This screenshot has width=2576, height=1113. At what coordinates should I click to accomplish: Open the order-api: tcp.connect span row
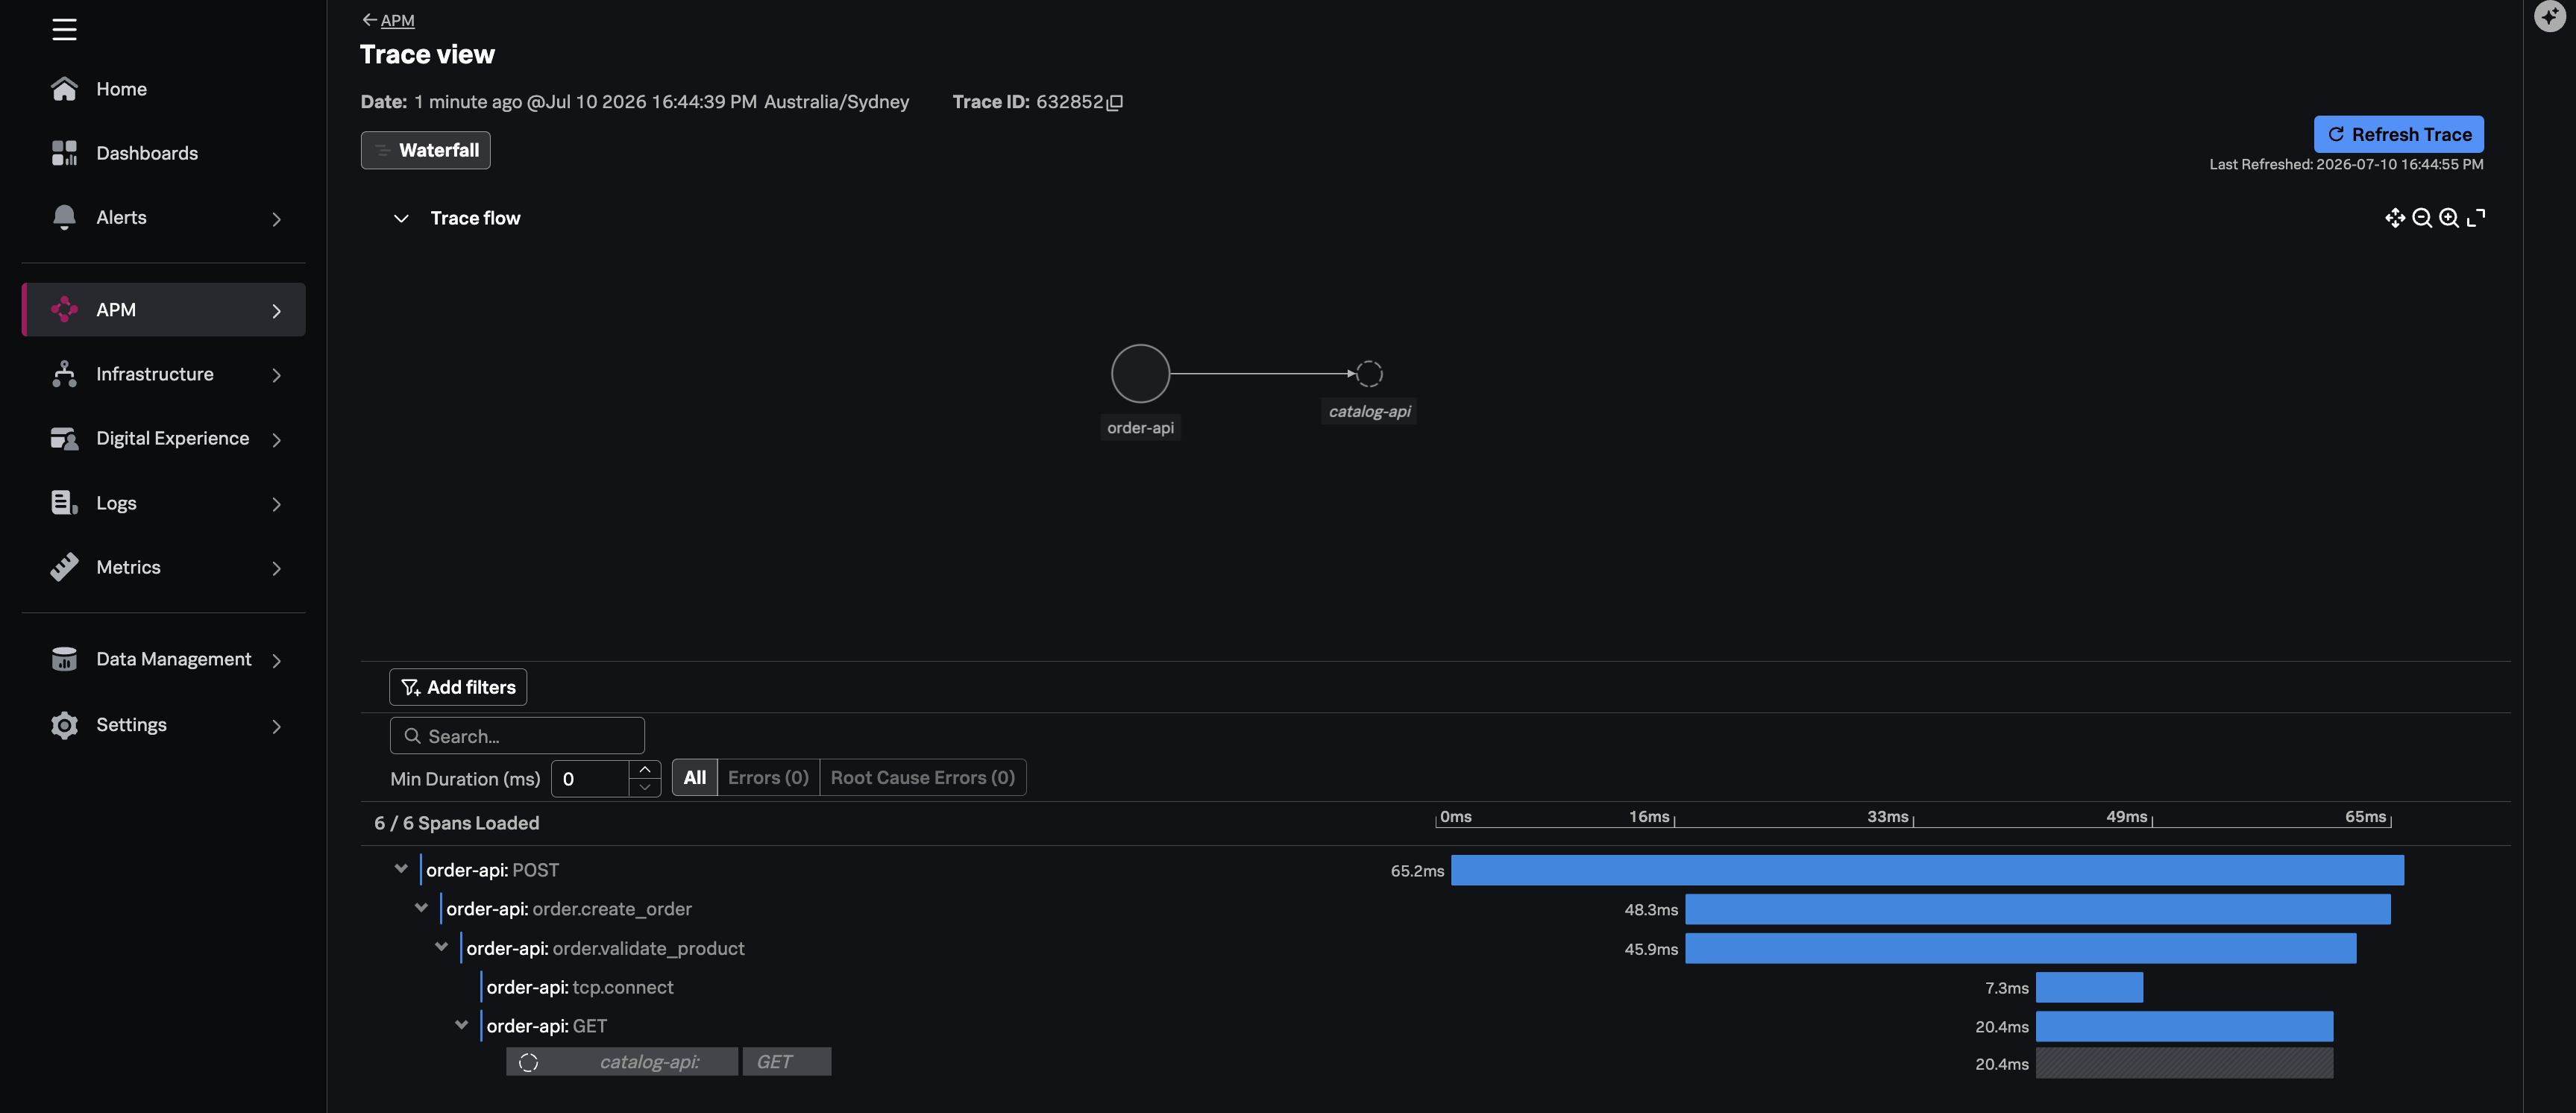pos(580,987)
